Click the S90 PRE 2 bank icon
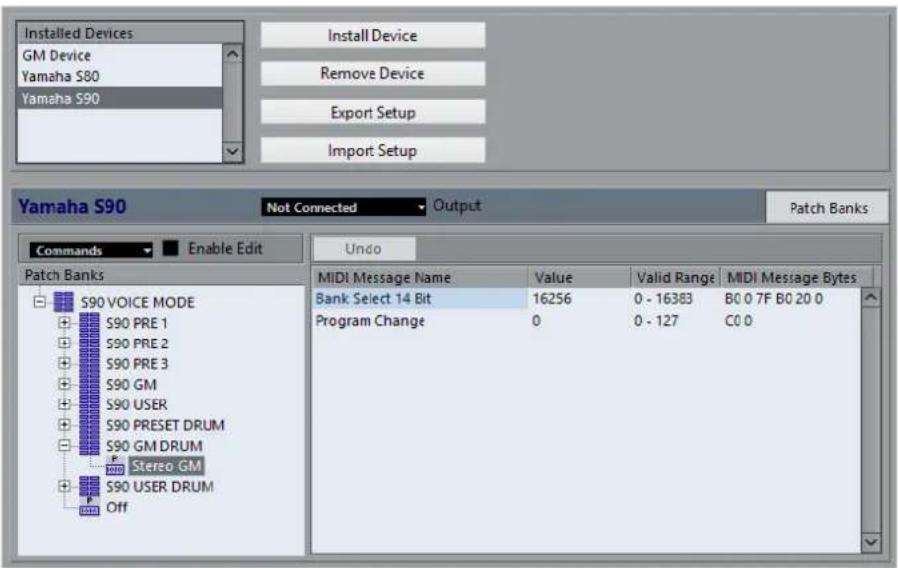The width and height of the screenshot is (898, 568). tap(89, 344)
